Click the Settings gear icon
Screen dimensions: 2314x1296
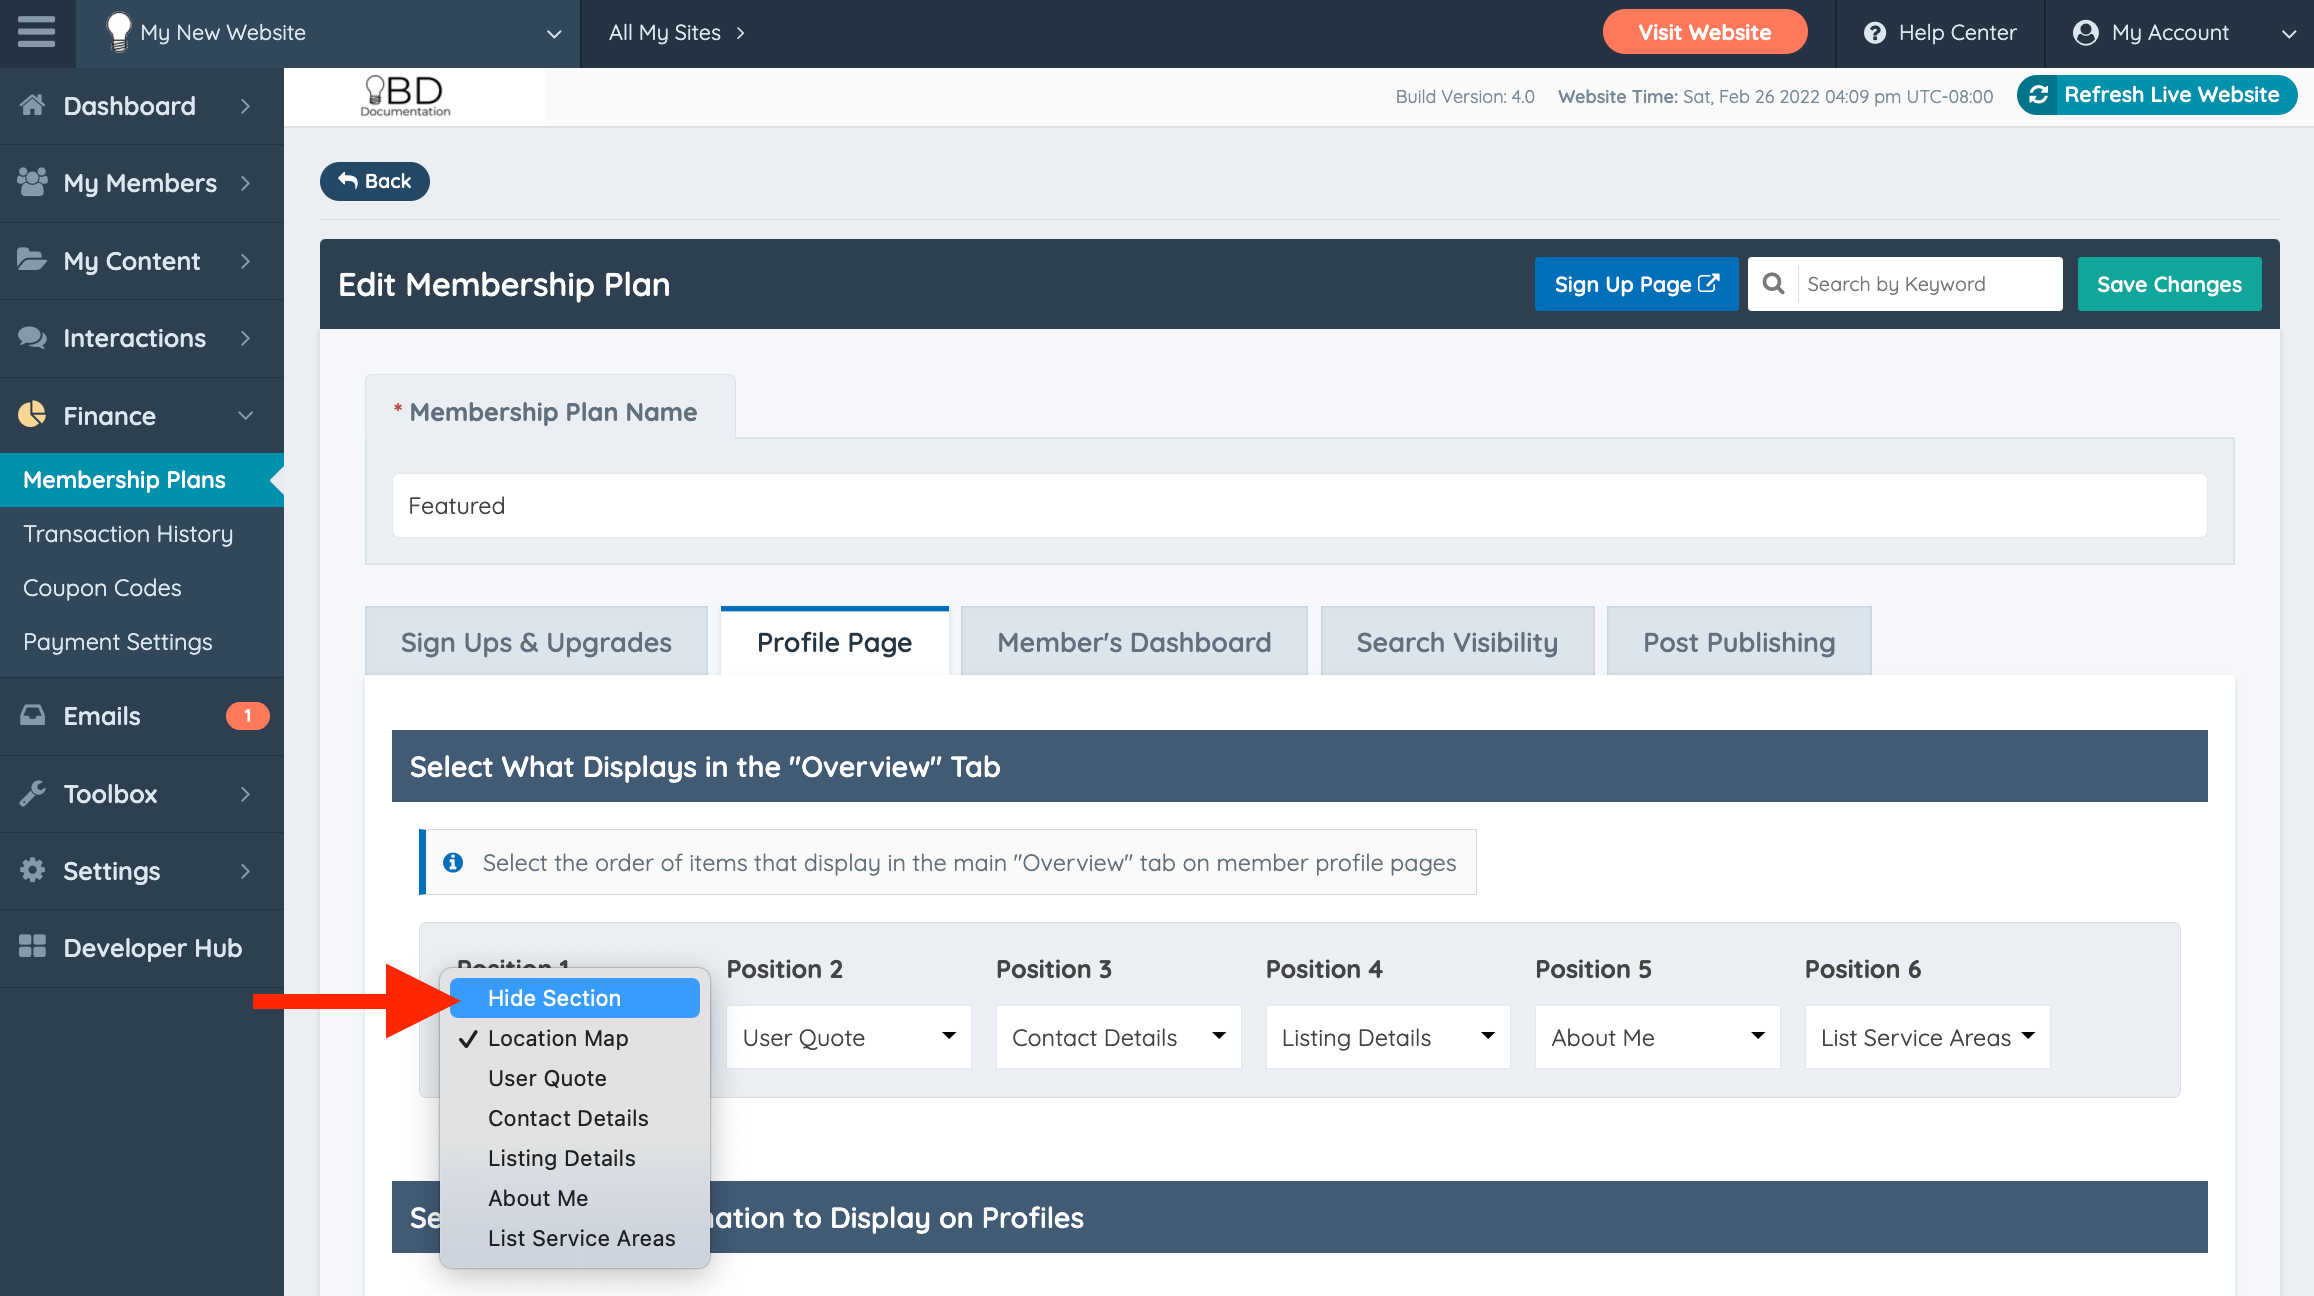point(32,870)
